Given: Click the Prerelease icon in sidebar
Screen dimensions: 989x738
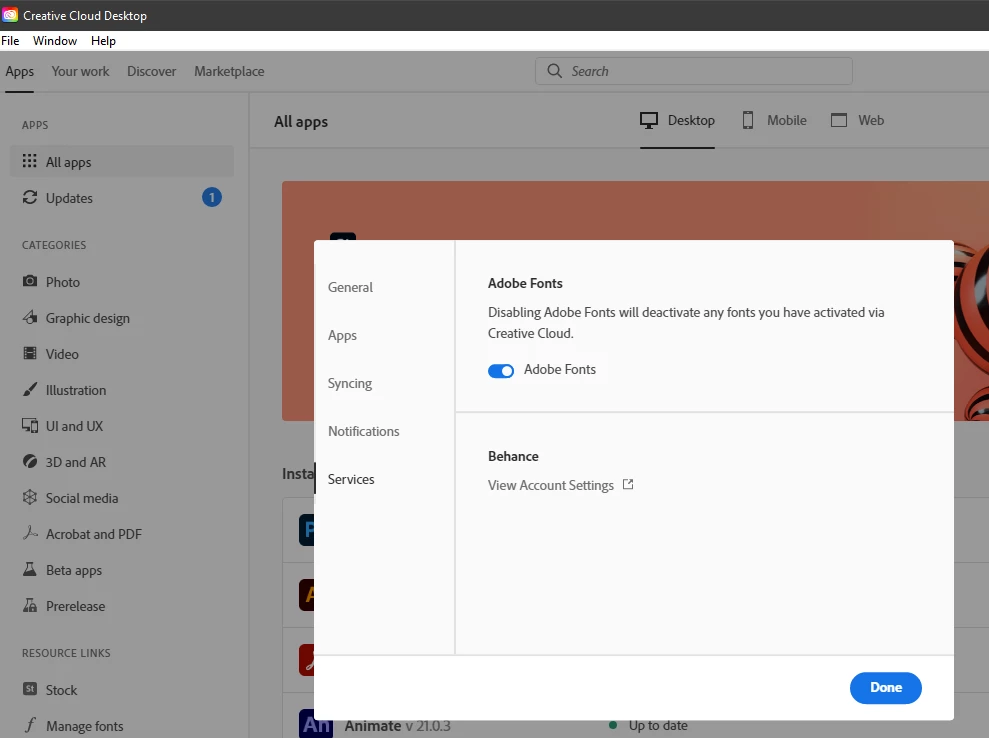Looking at the screenshot, I should point(30,605).
